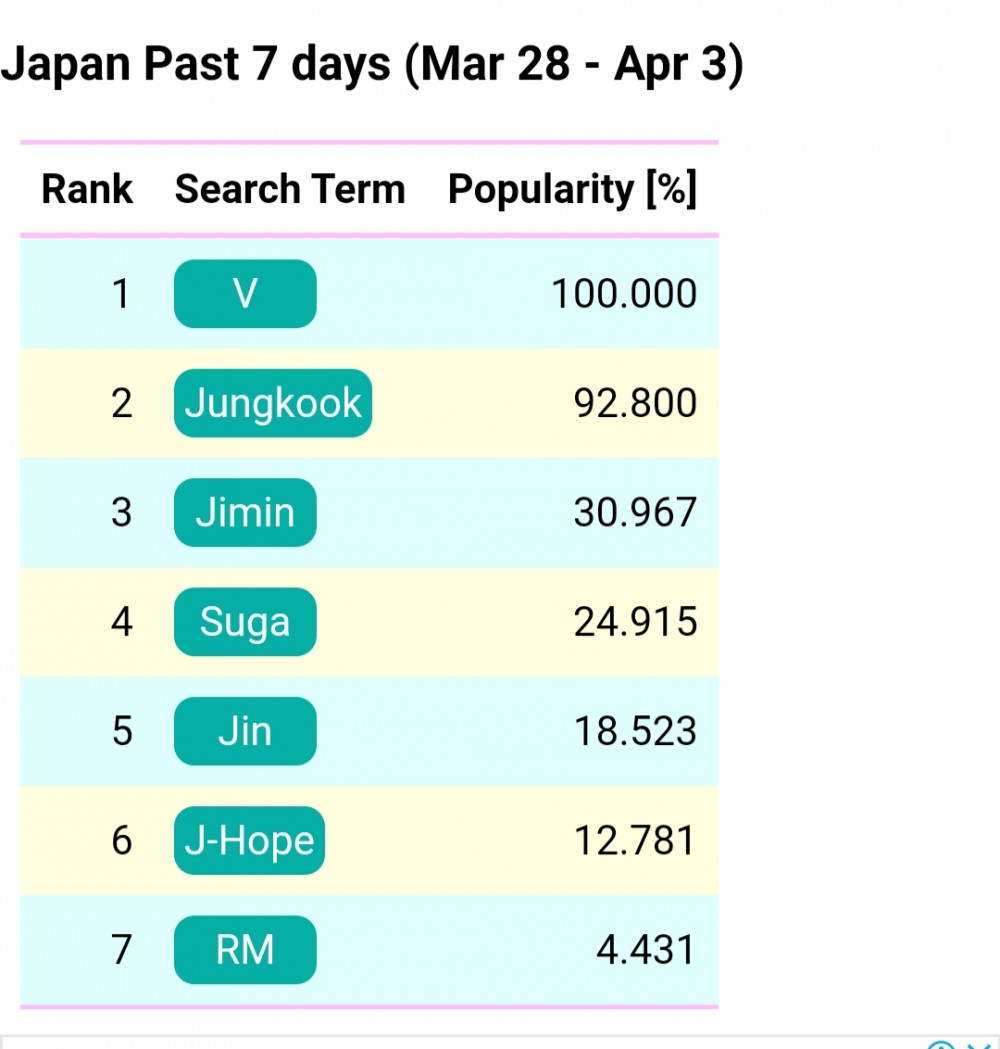Select the 30.967 popularity cell
1000x1049 pixels.
pyautogui.click(x=635, y=512)
